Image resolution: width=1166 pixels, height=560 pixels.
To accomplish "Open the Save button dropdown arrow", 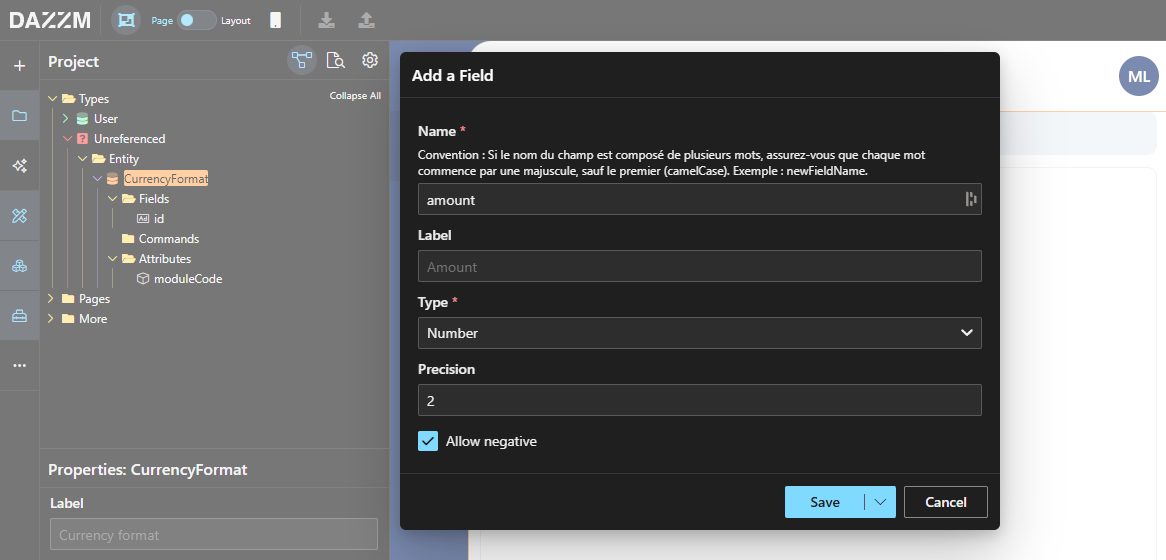I will 880,502.
